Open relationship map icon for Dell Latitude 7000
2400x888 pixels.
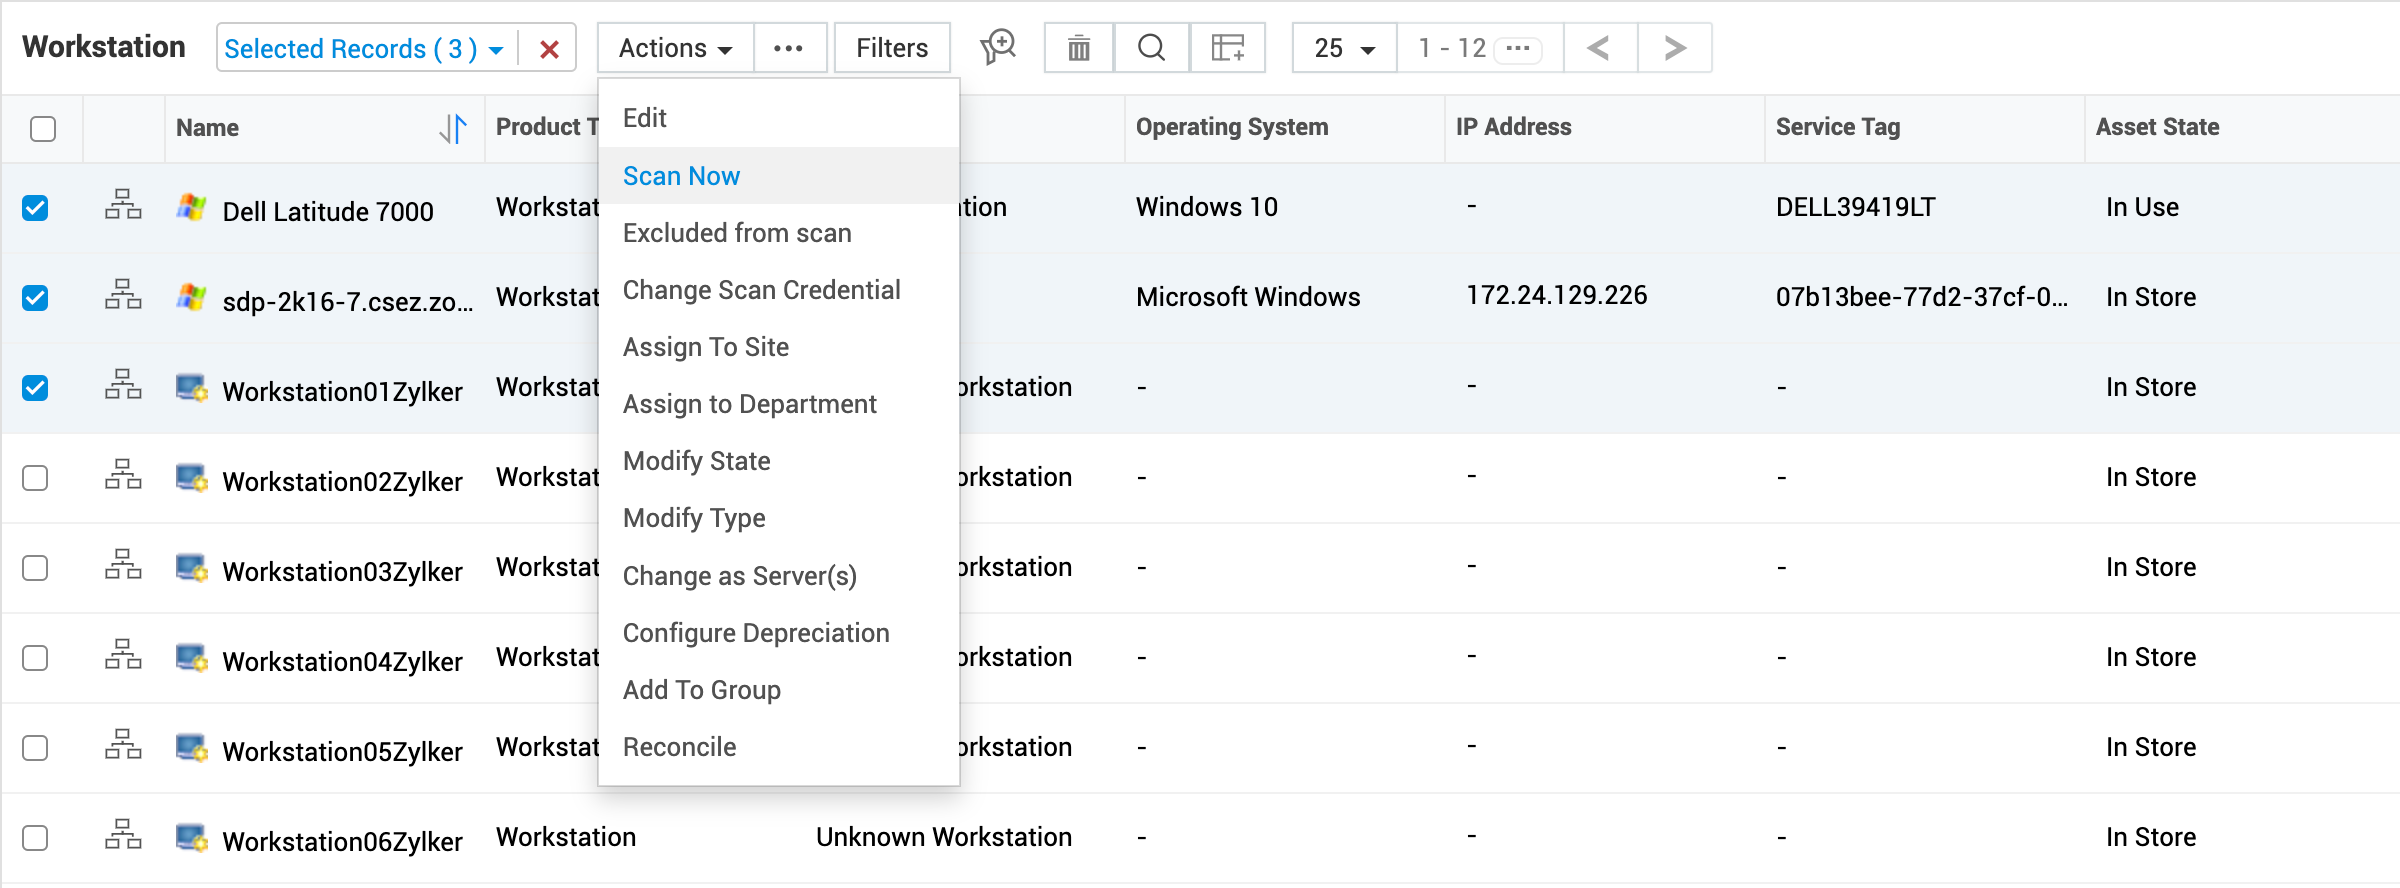123,205
